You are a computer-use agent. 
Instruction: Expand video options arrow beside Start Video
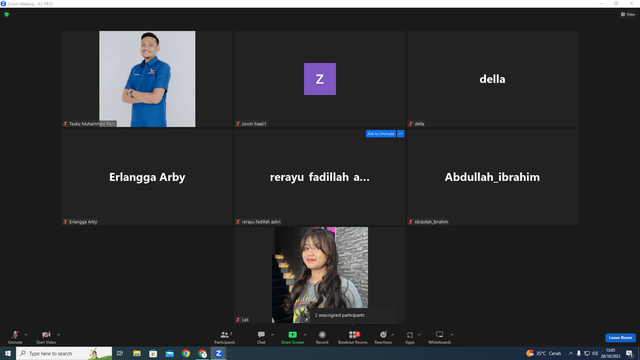pos(59,335)
